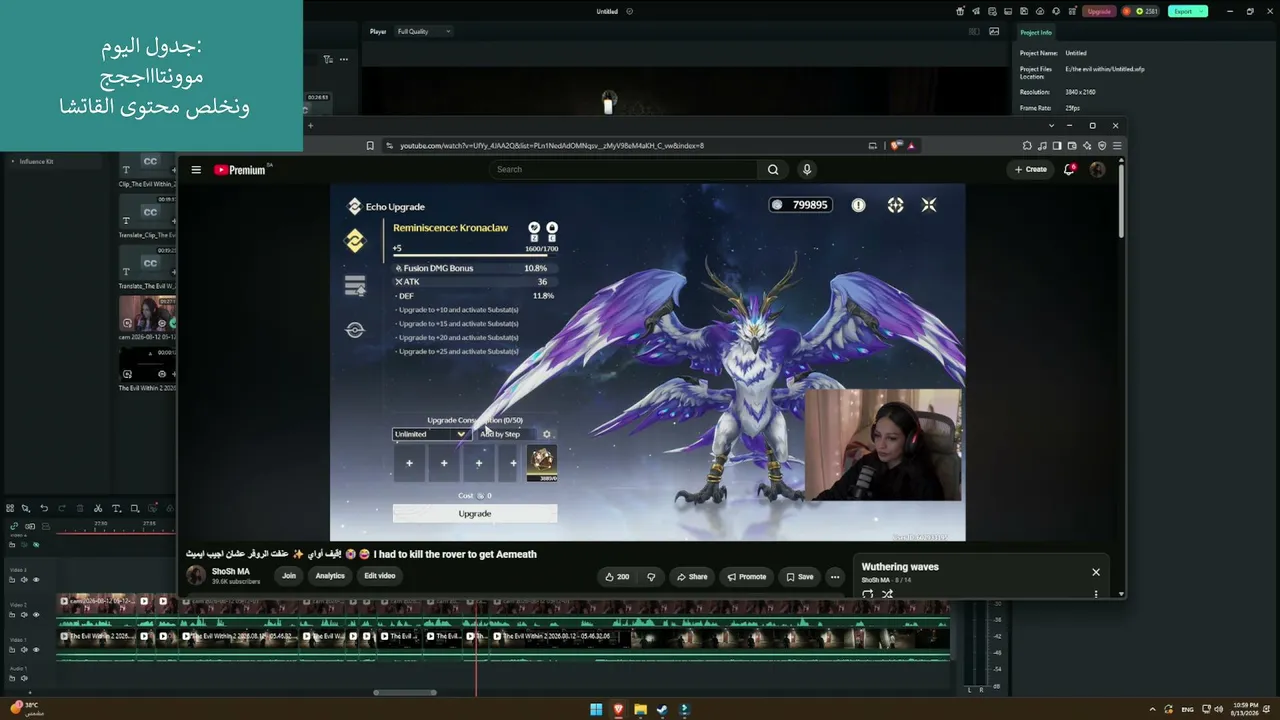This screenshot has height=720, width=1280.
Task: Click the timeline horizontal scrollbar thumb
Action: point(405,692)
